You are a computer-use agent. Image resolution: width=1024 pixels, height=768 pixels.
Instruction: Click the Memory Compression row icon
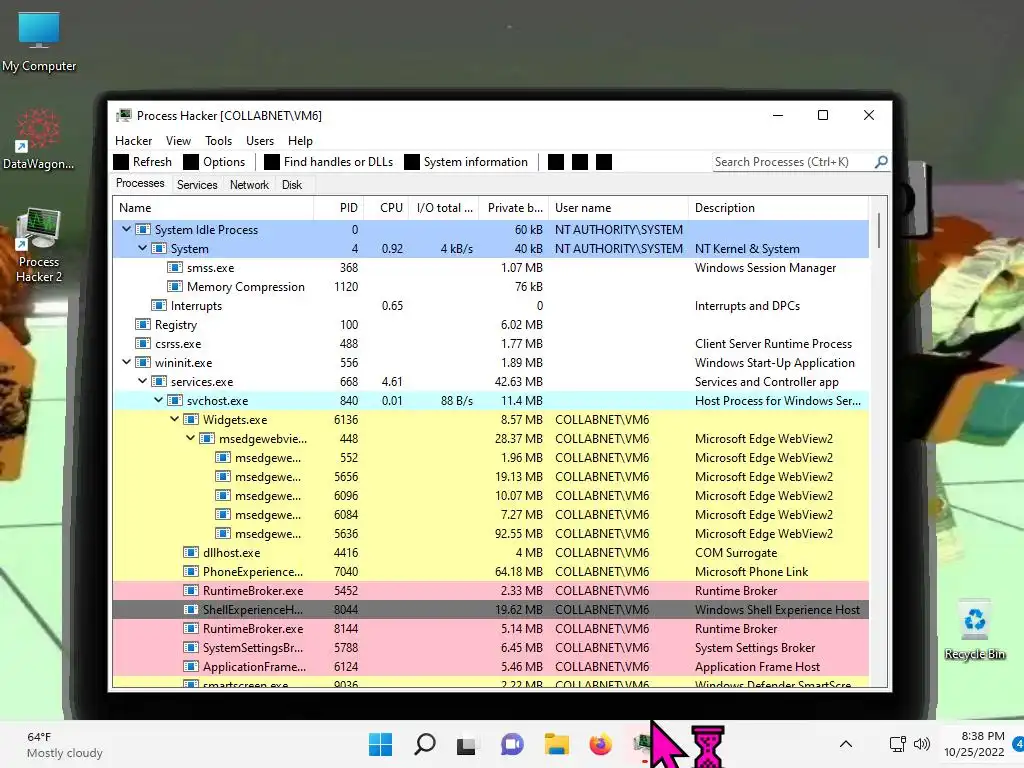pos(174,287)
